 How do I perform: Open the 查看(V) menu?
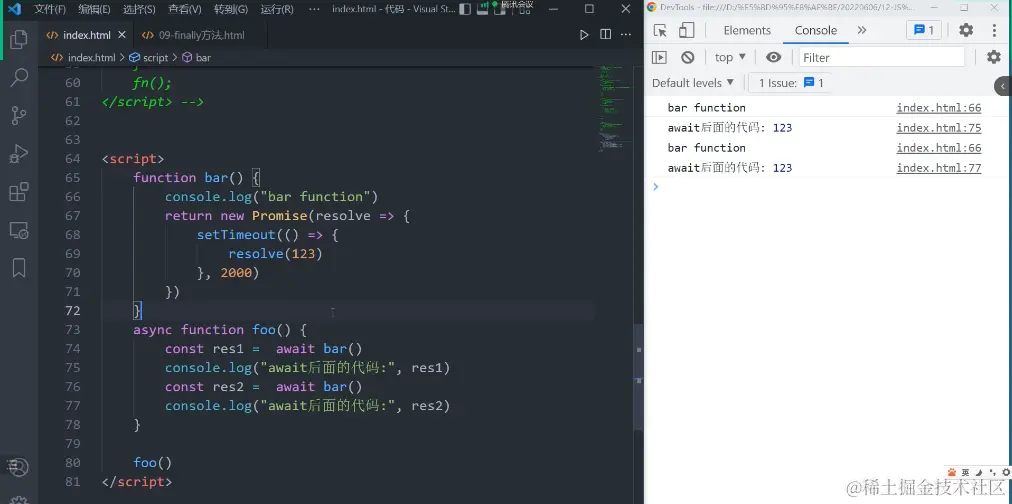[x=185, y=9]
